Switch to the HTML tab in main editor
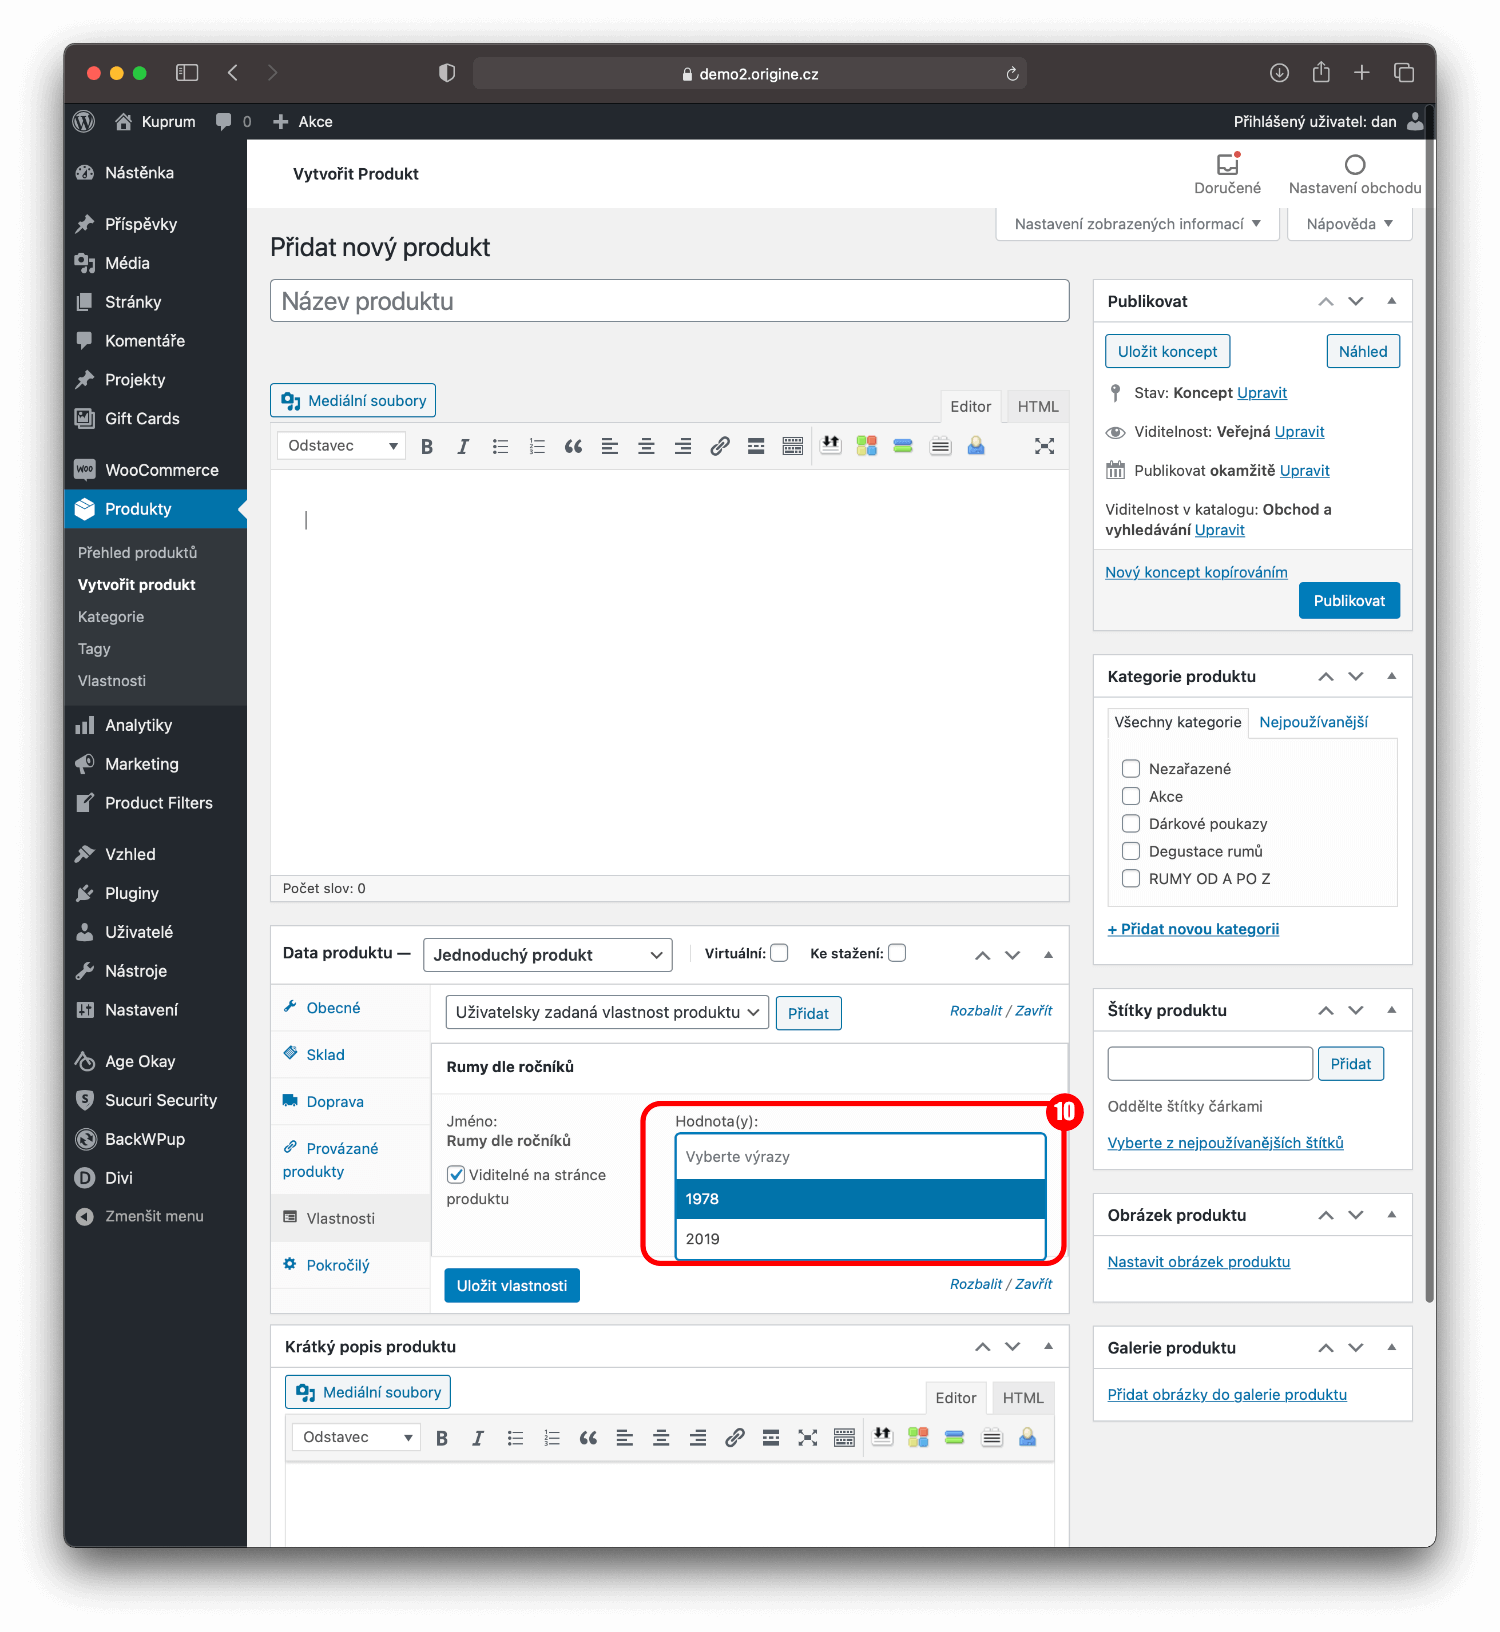The height and width of the screenshot is (1632, 1500). (x=1037, y=407)
